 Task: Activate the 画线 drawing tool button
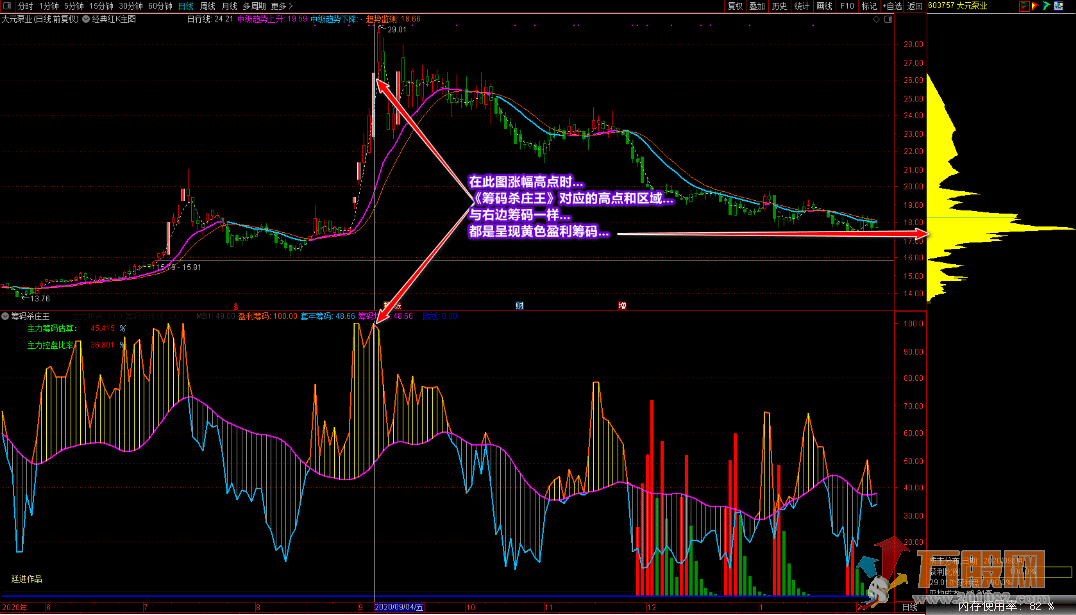(x=824, y=5)
